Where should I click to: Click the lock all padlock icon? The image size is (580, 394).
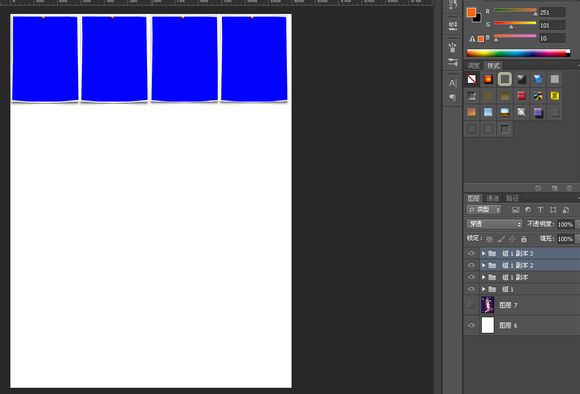(523, 239)
